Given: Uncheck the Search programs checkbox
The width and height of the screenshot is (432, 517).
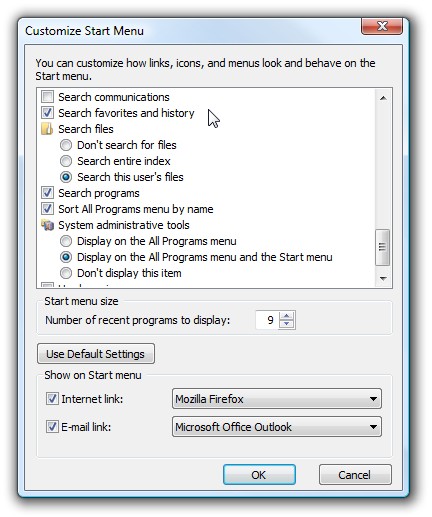Looking at the screenshot, I should coord(47,193).
